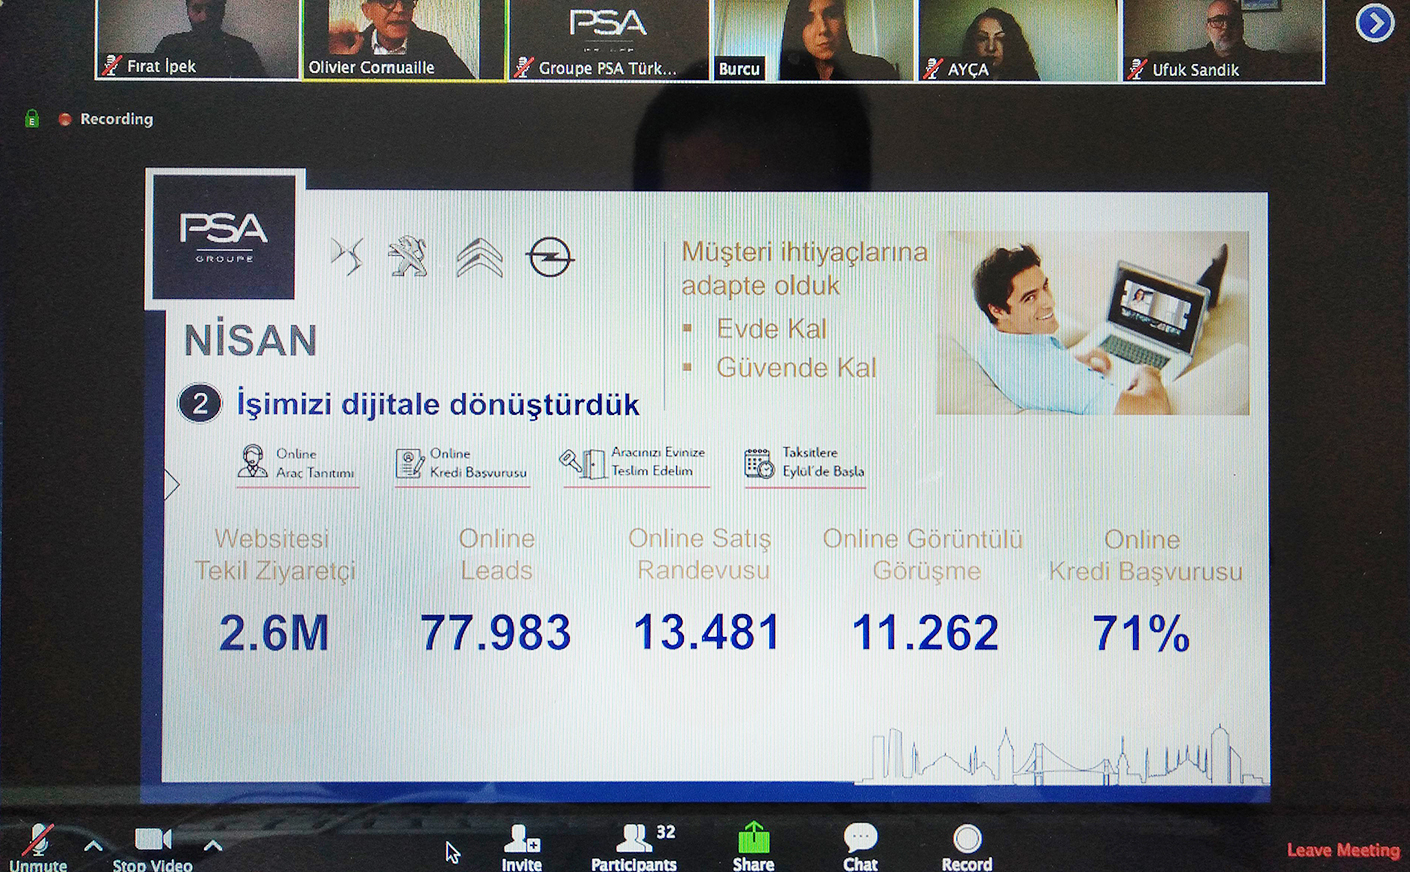The height and width of the screenshot is (872, 1410).
Task: Click AYÇA's video thumbnail
Action: 1016,38
